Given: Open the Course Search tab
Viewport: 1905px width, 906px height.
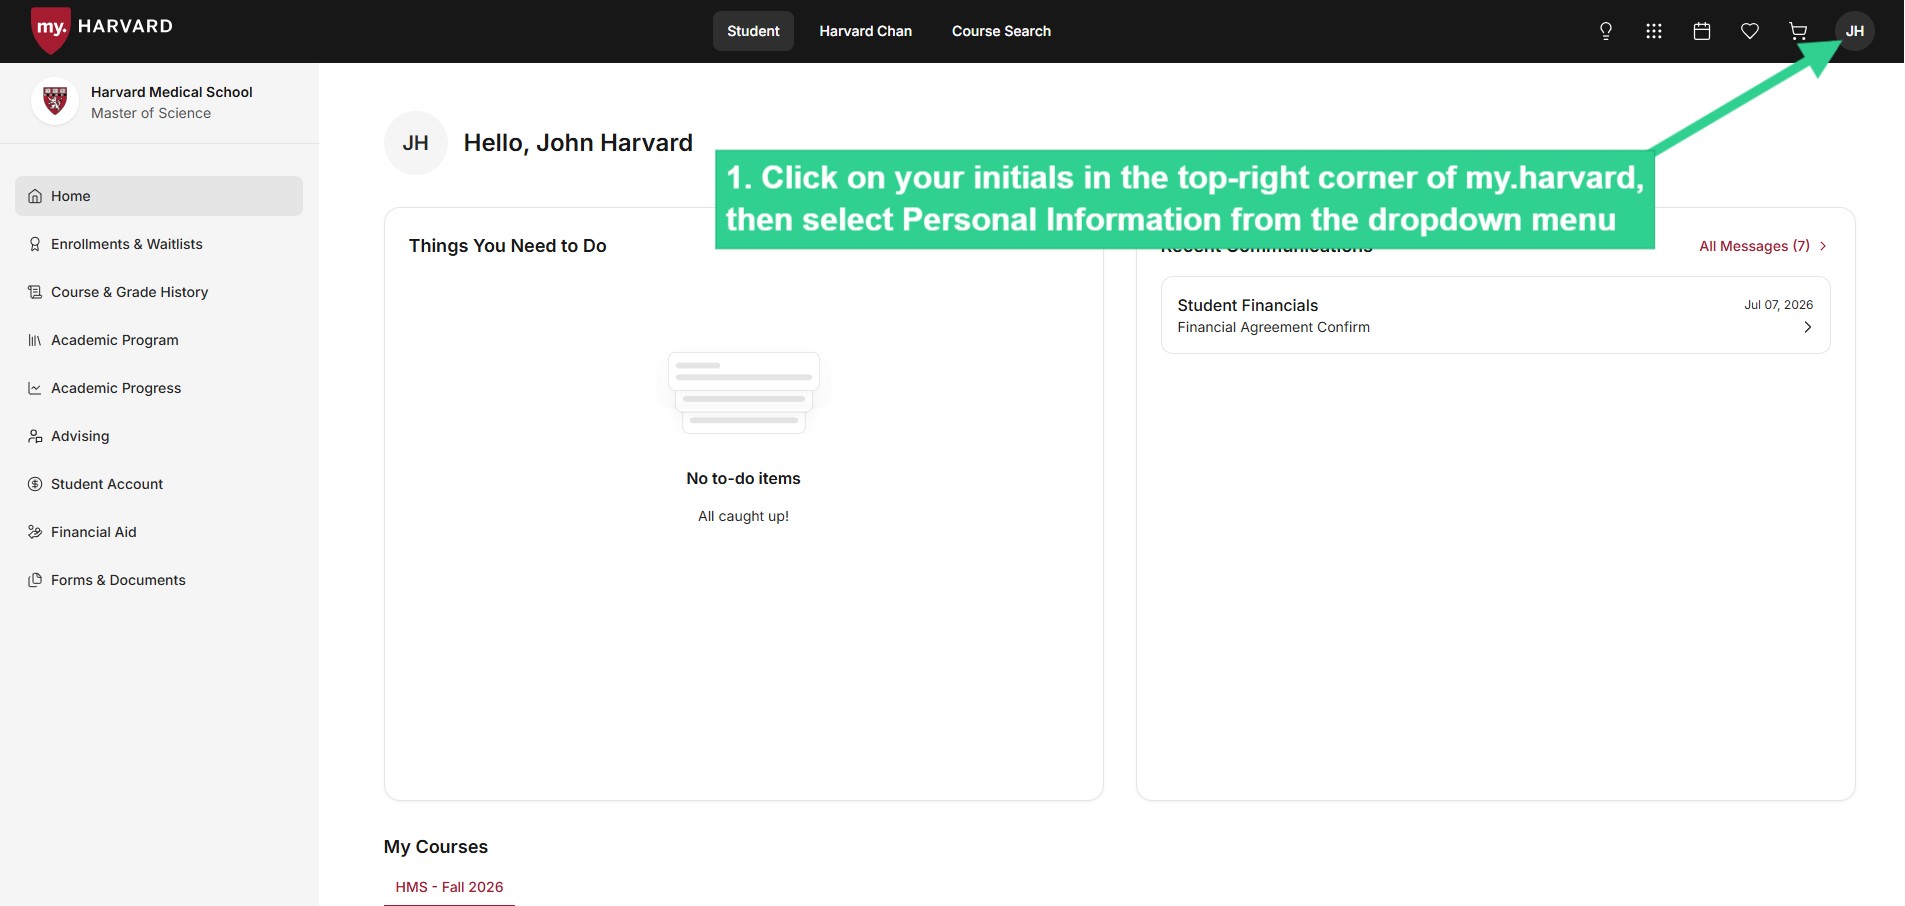Looking at the screenshot, I should pos(1001,31).
